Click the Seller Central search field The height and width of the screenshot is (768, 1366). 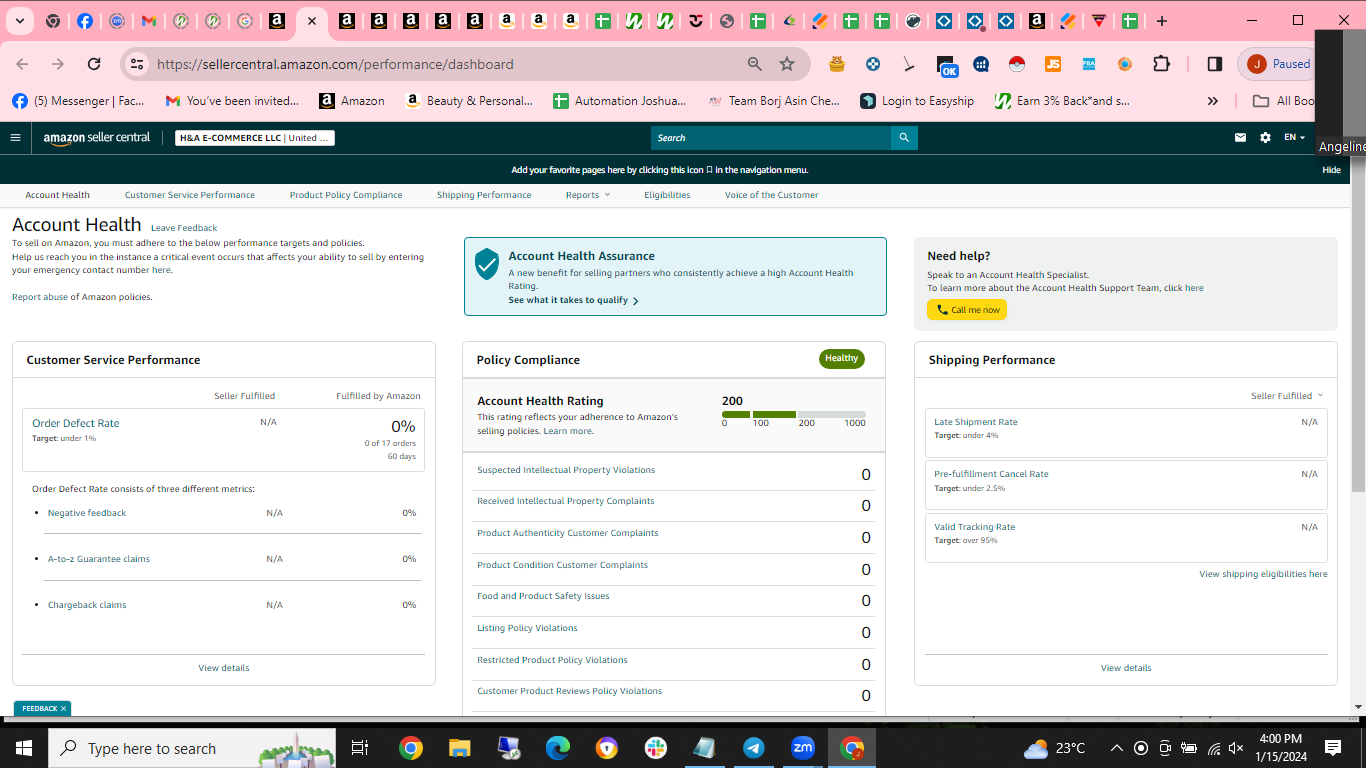[771, 138]
